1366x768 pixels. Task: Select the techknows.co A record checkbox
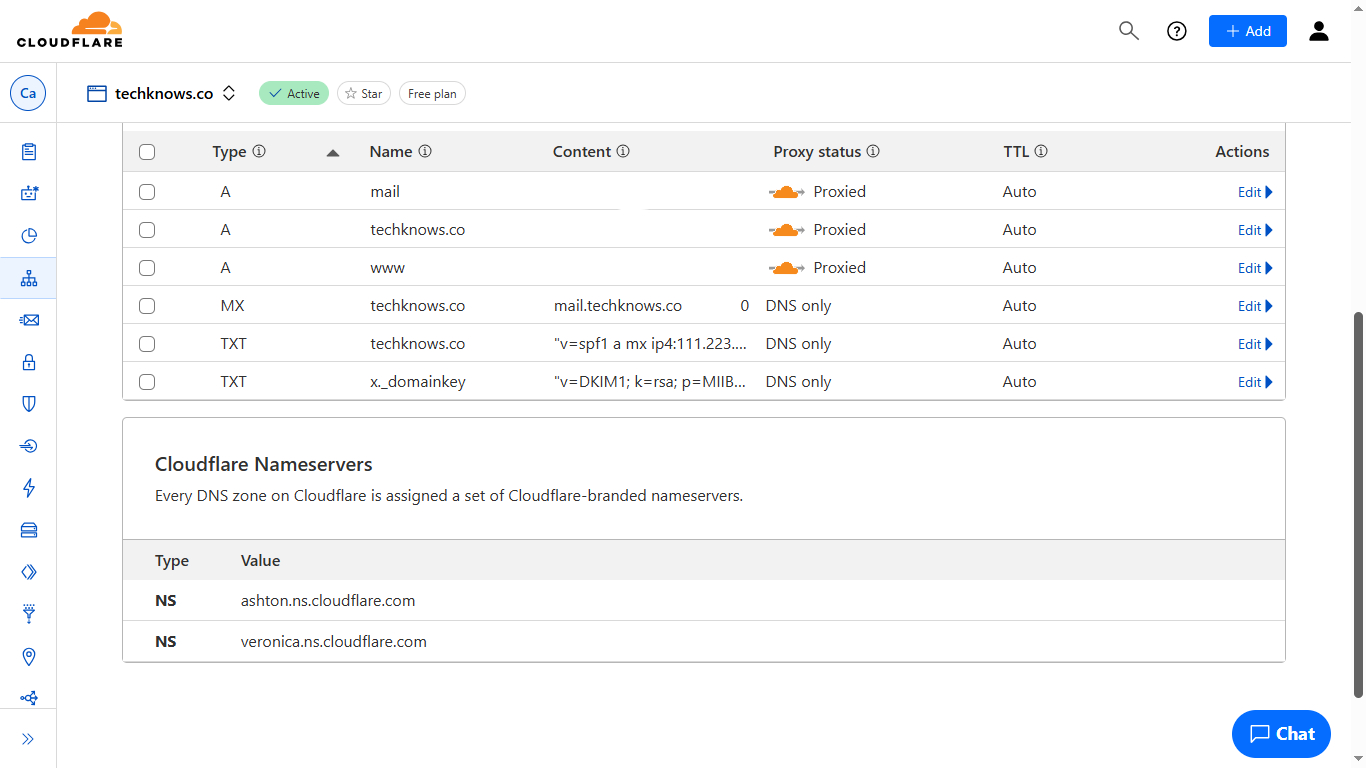click(x=147, y=230)
